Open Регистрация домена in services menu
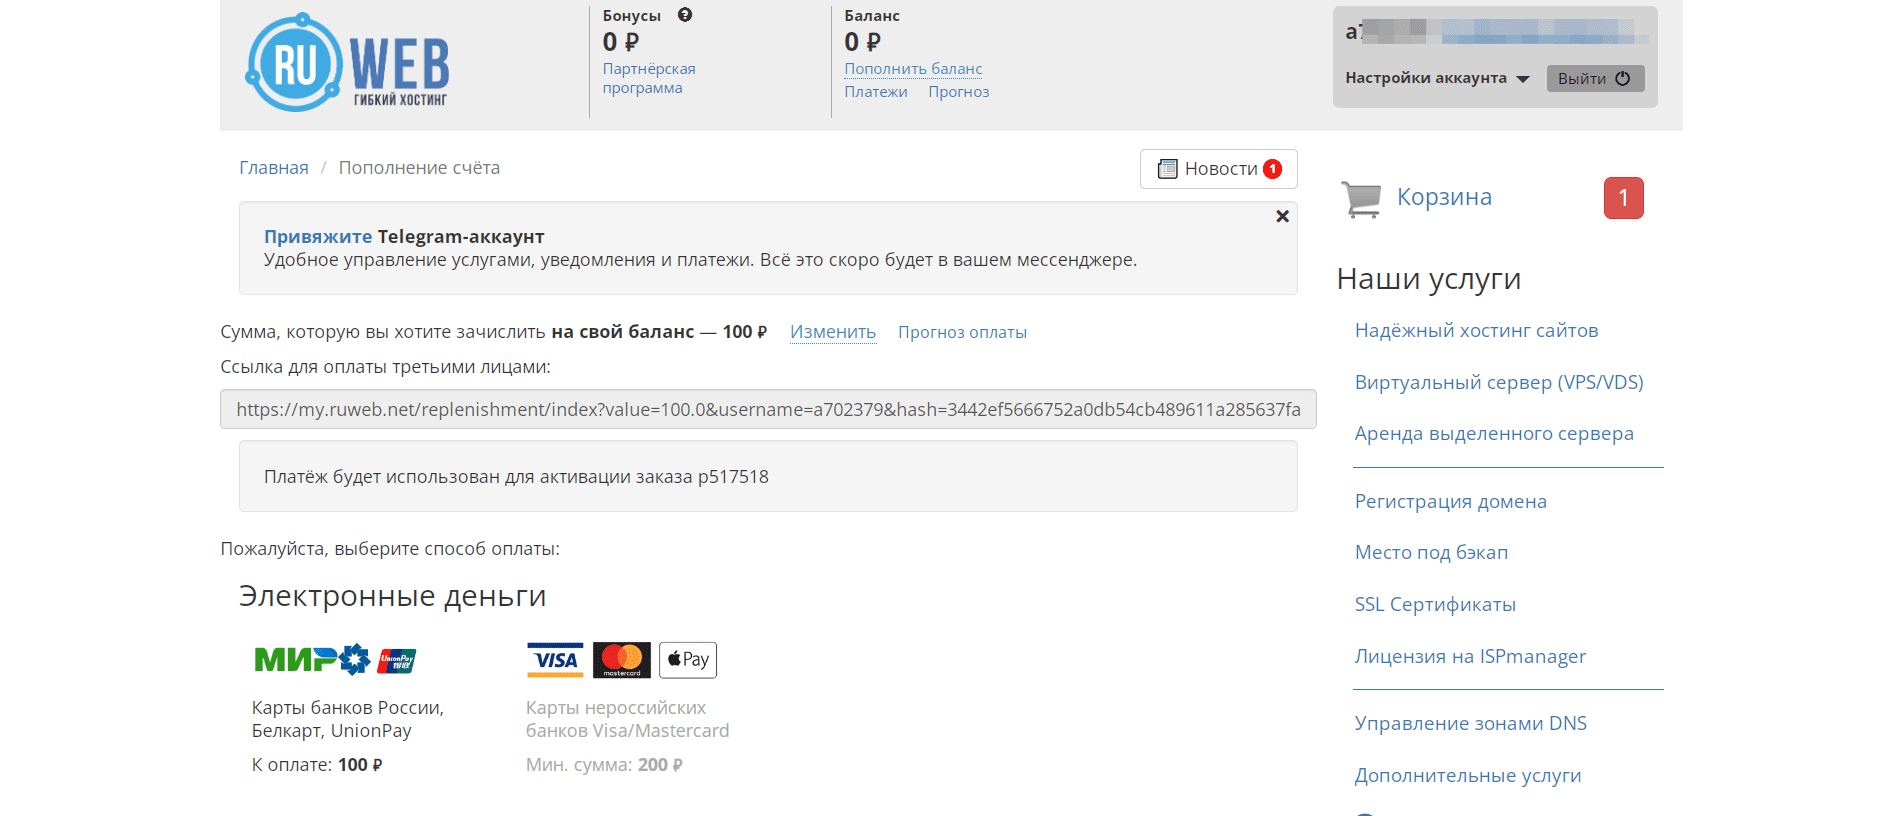 pos(1450,501)
